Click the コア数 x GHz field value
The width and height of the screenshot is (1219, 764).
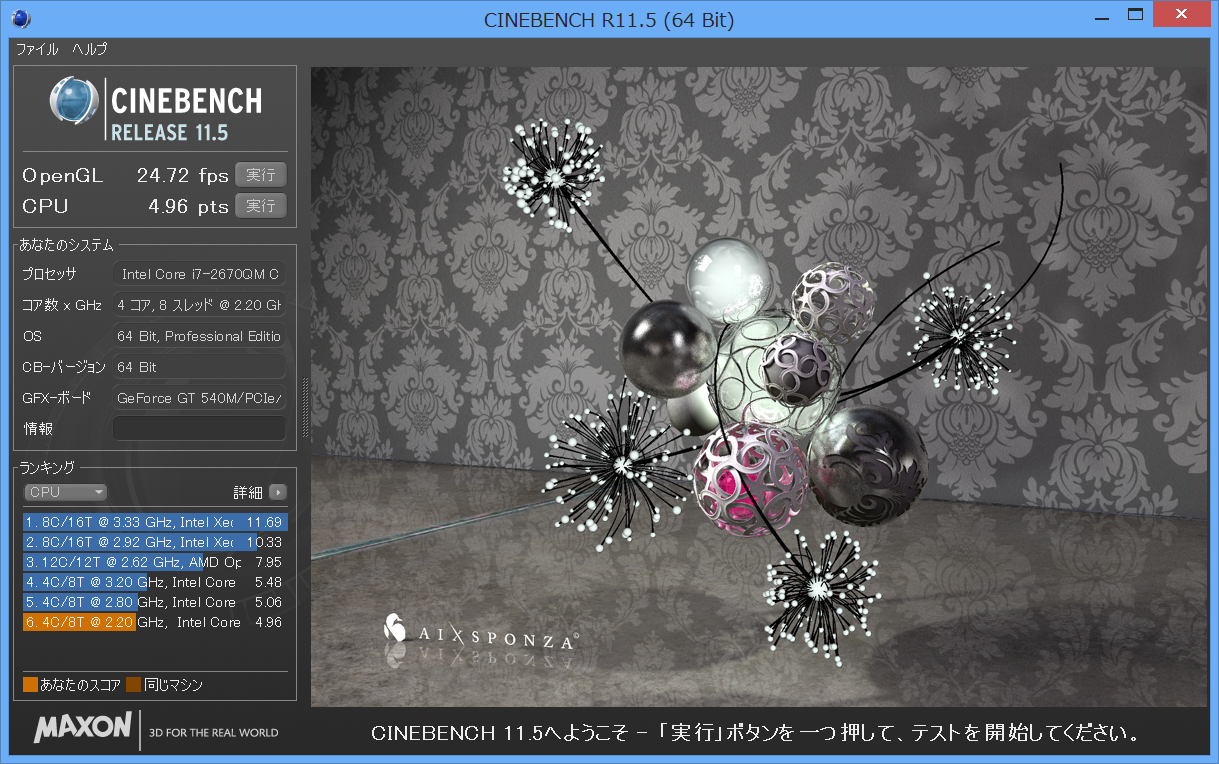pos(199,305)
